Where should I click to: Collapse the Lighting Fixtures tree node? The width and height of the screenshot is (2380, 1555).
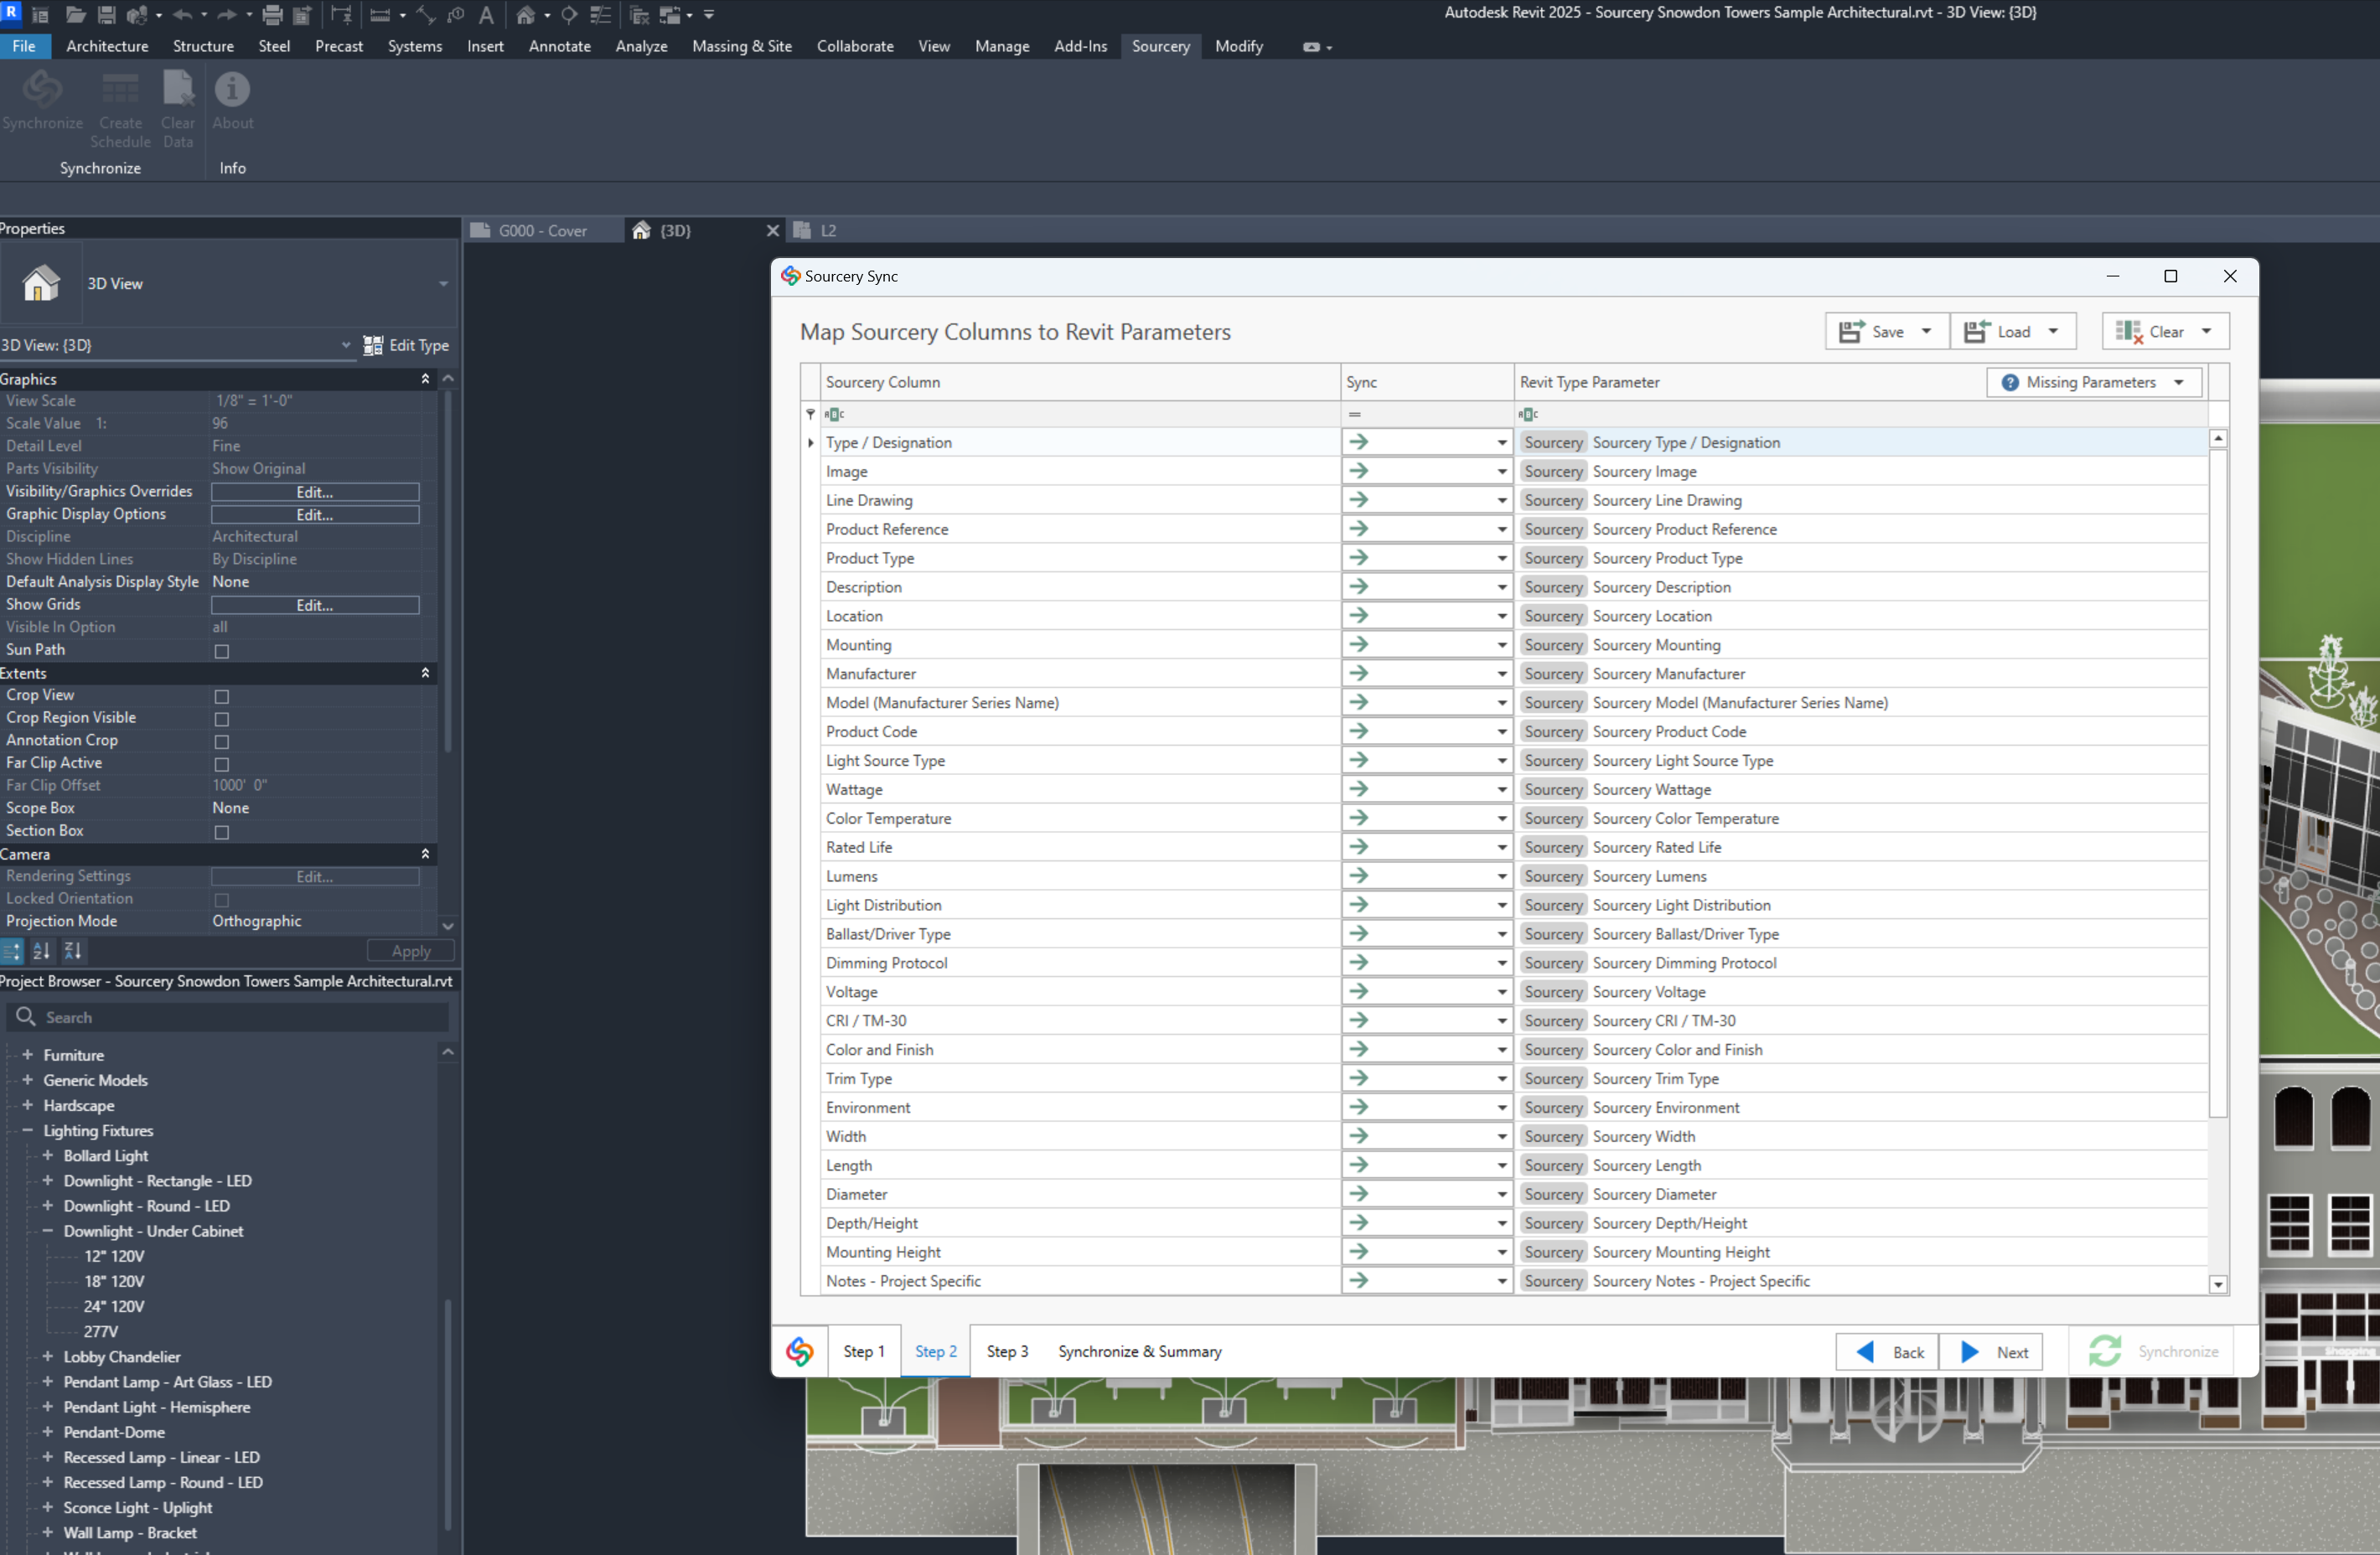(x=27, y=1130)
